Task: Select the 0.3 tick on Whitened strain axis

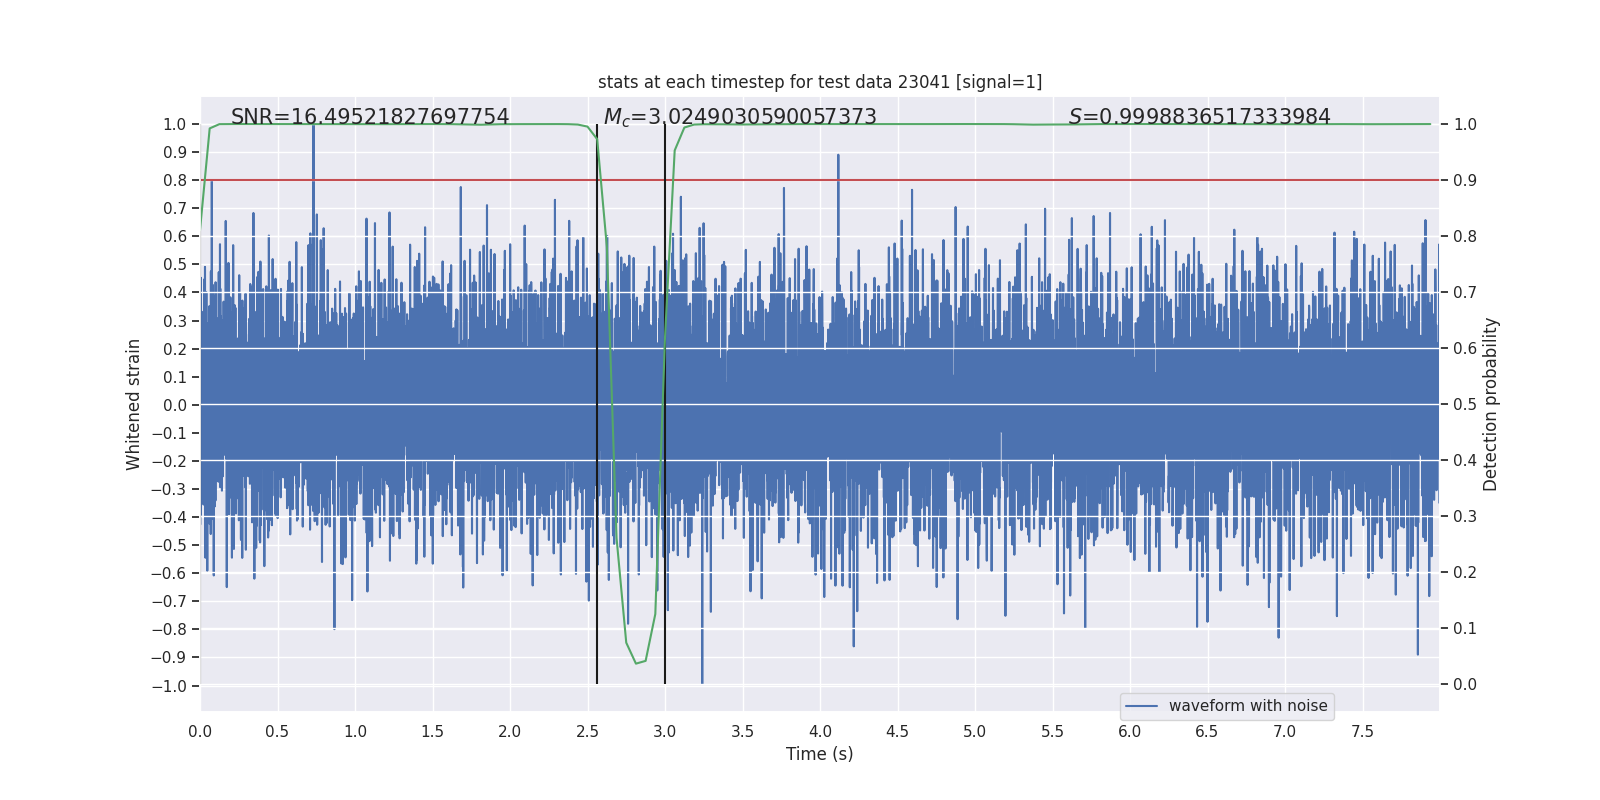Action: click(x=175, y=321)
